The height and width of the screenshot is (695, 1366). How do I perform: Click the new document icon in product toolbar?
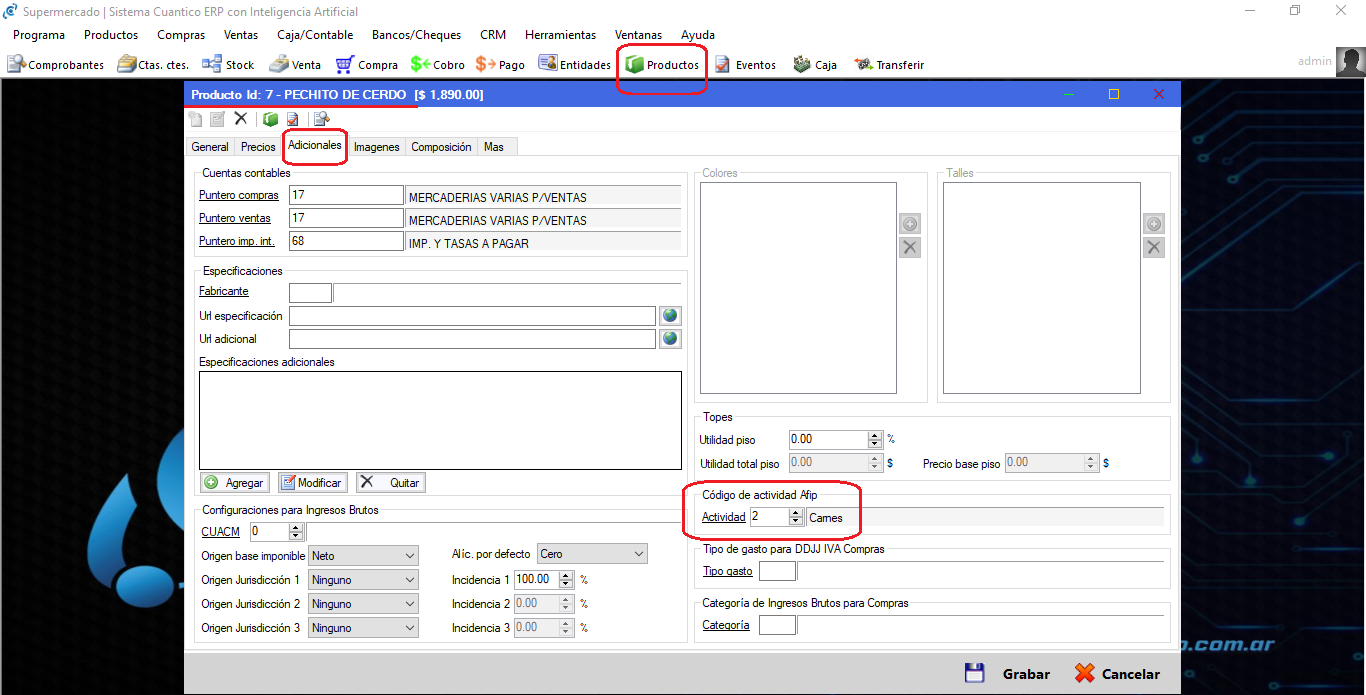coord(196,119)
